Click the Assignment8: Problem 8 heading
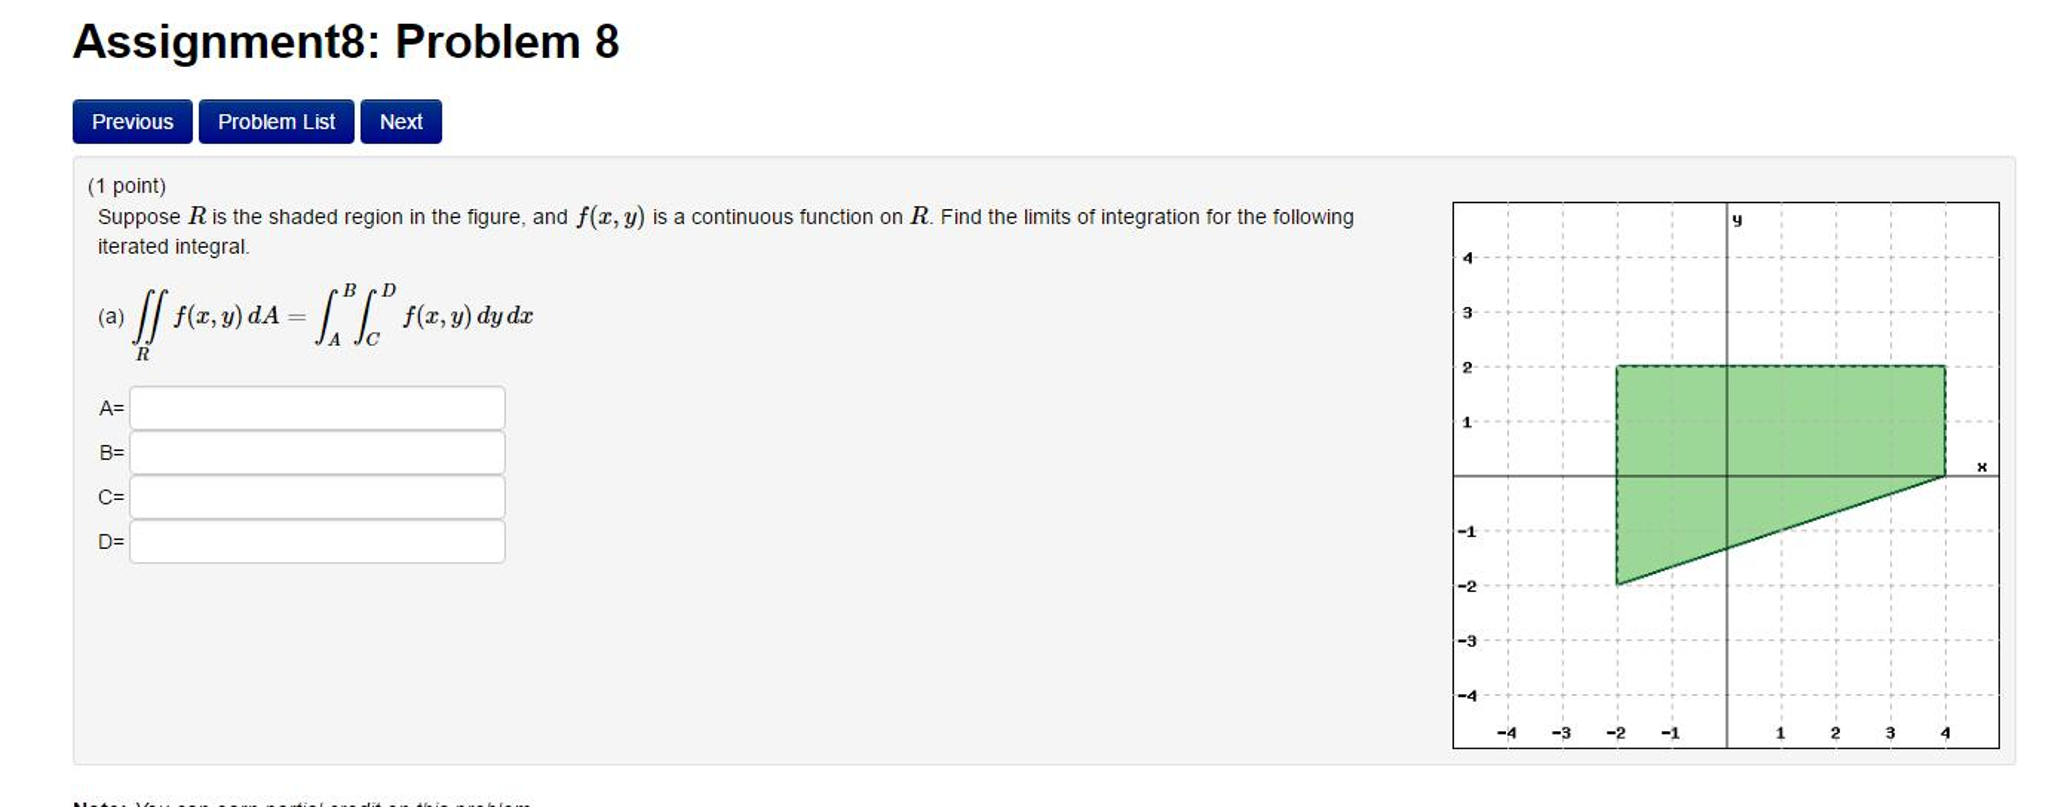 pos(346,42)
